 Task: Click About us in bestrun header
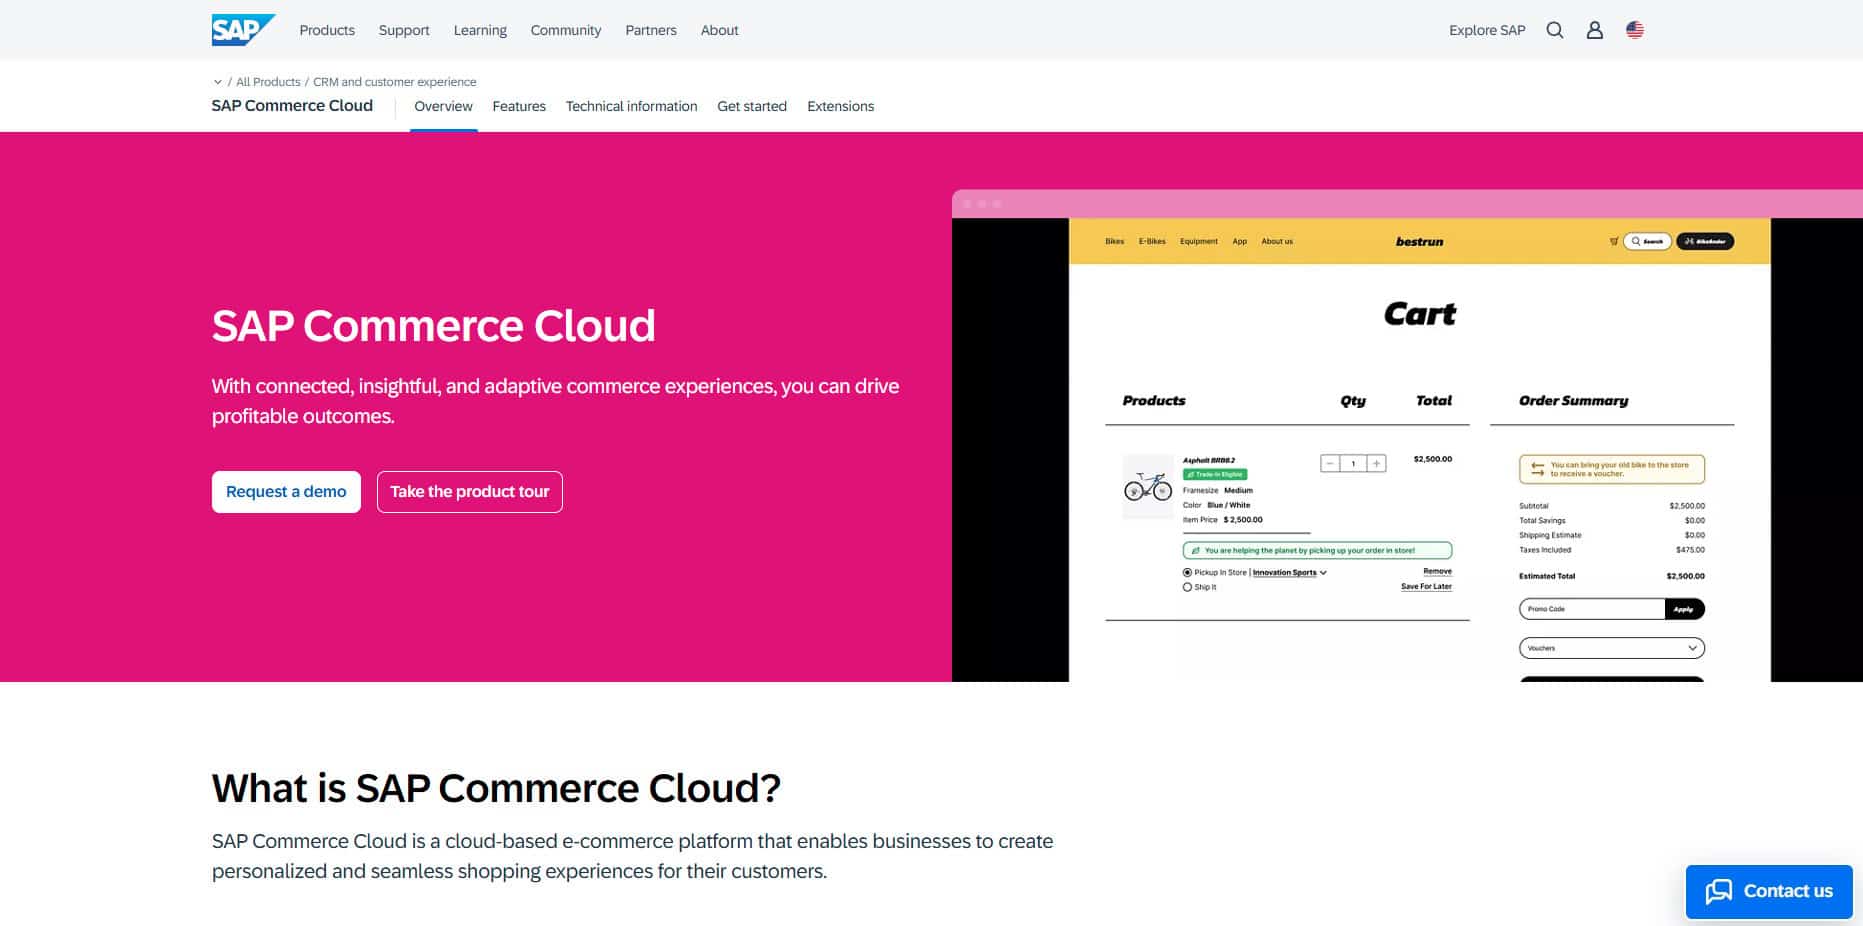click(x=1277, y=241)
